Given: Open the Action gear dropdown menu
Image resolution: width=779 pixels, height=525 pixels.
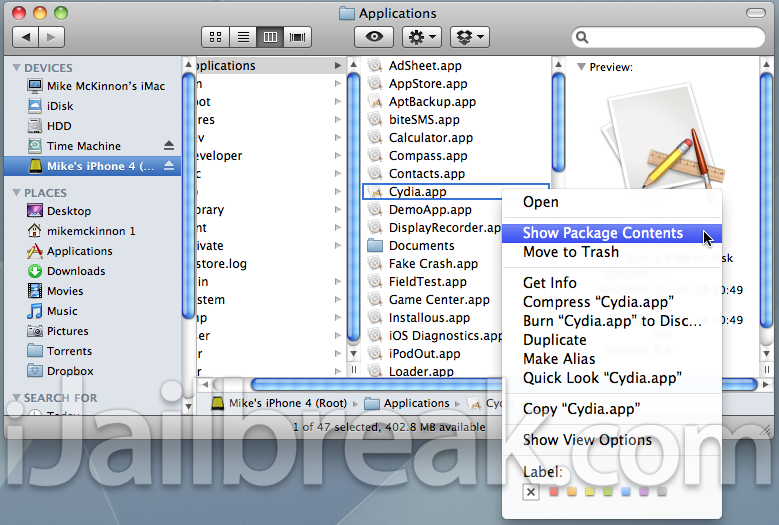Looking at the screenshot, I should [422, 37].
